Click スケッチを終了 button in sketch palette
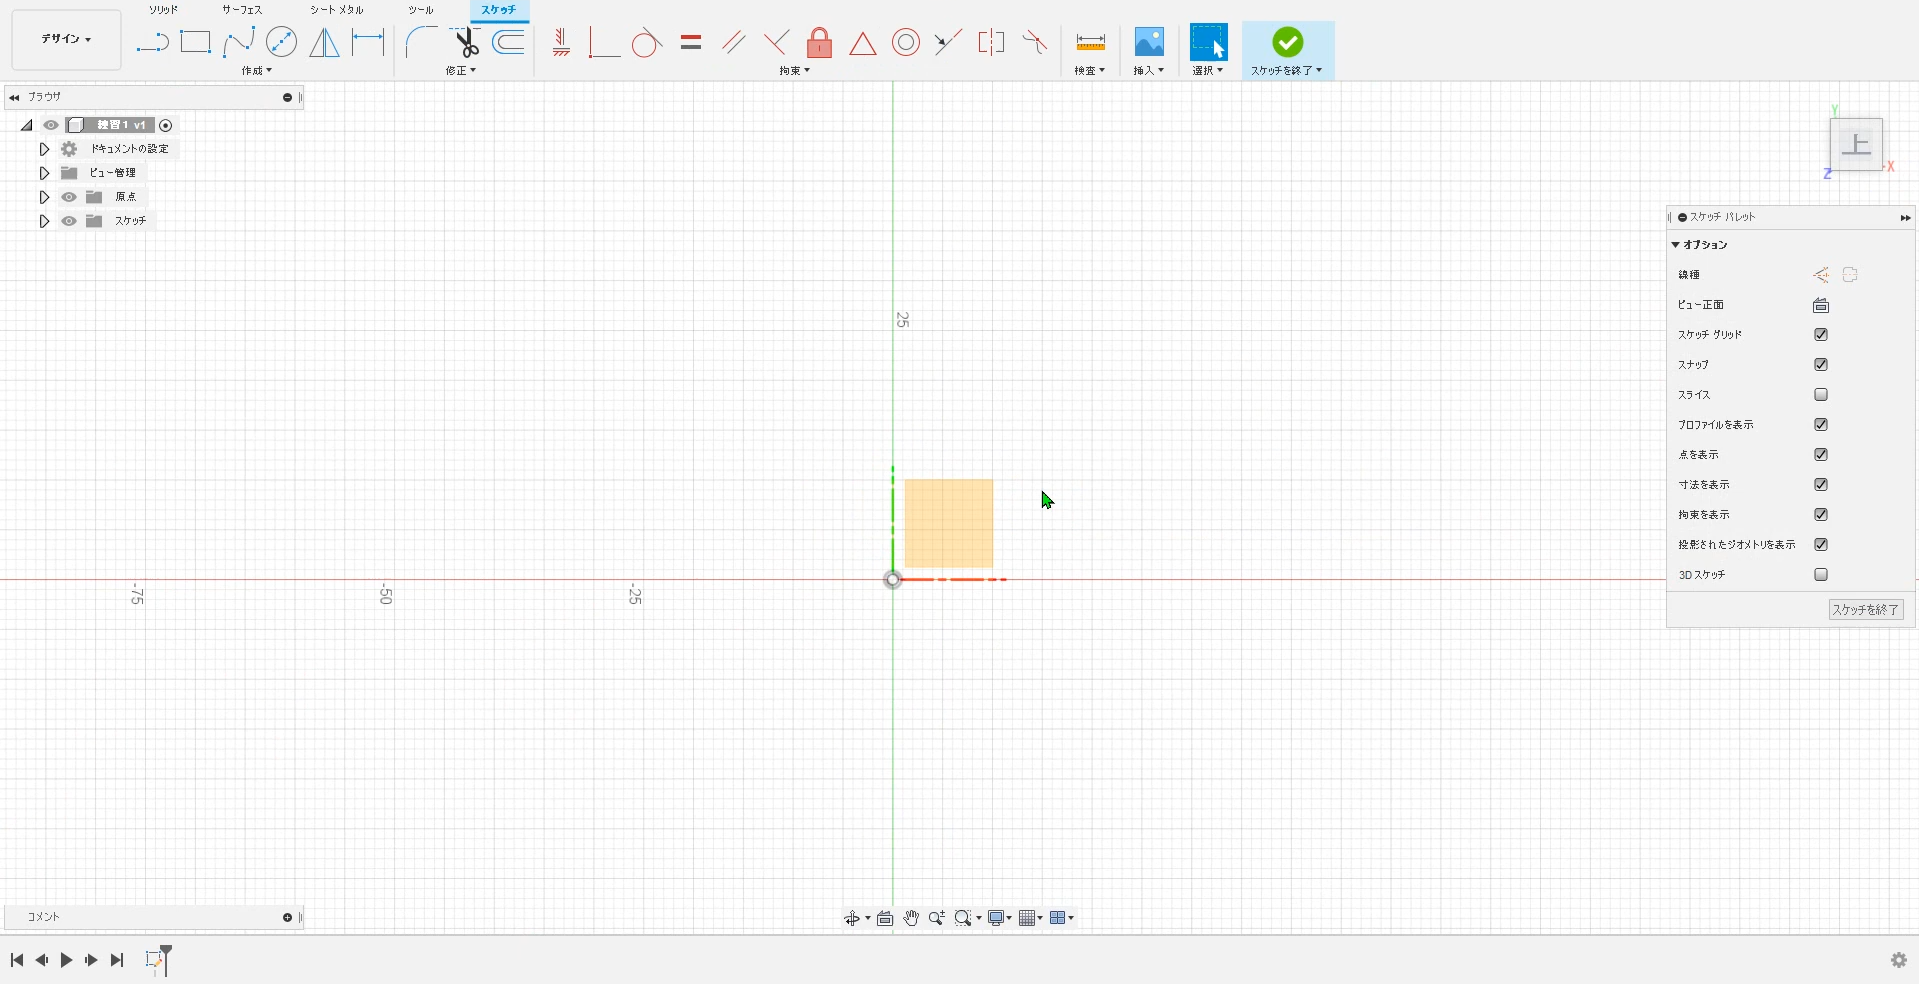This screenshot has width=1919, height=984. (1865, 609)
